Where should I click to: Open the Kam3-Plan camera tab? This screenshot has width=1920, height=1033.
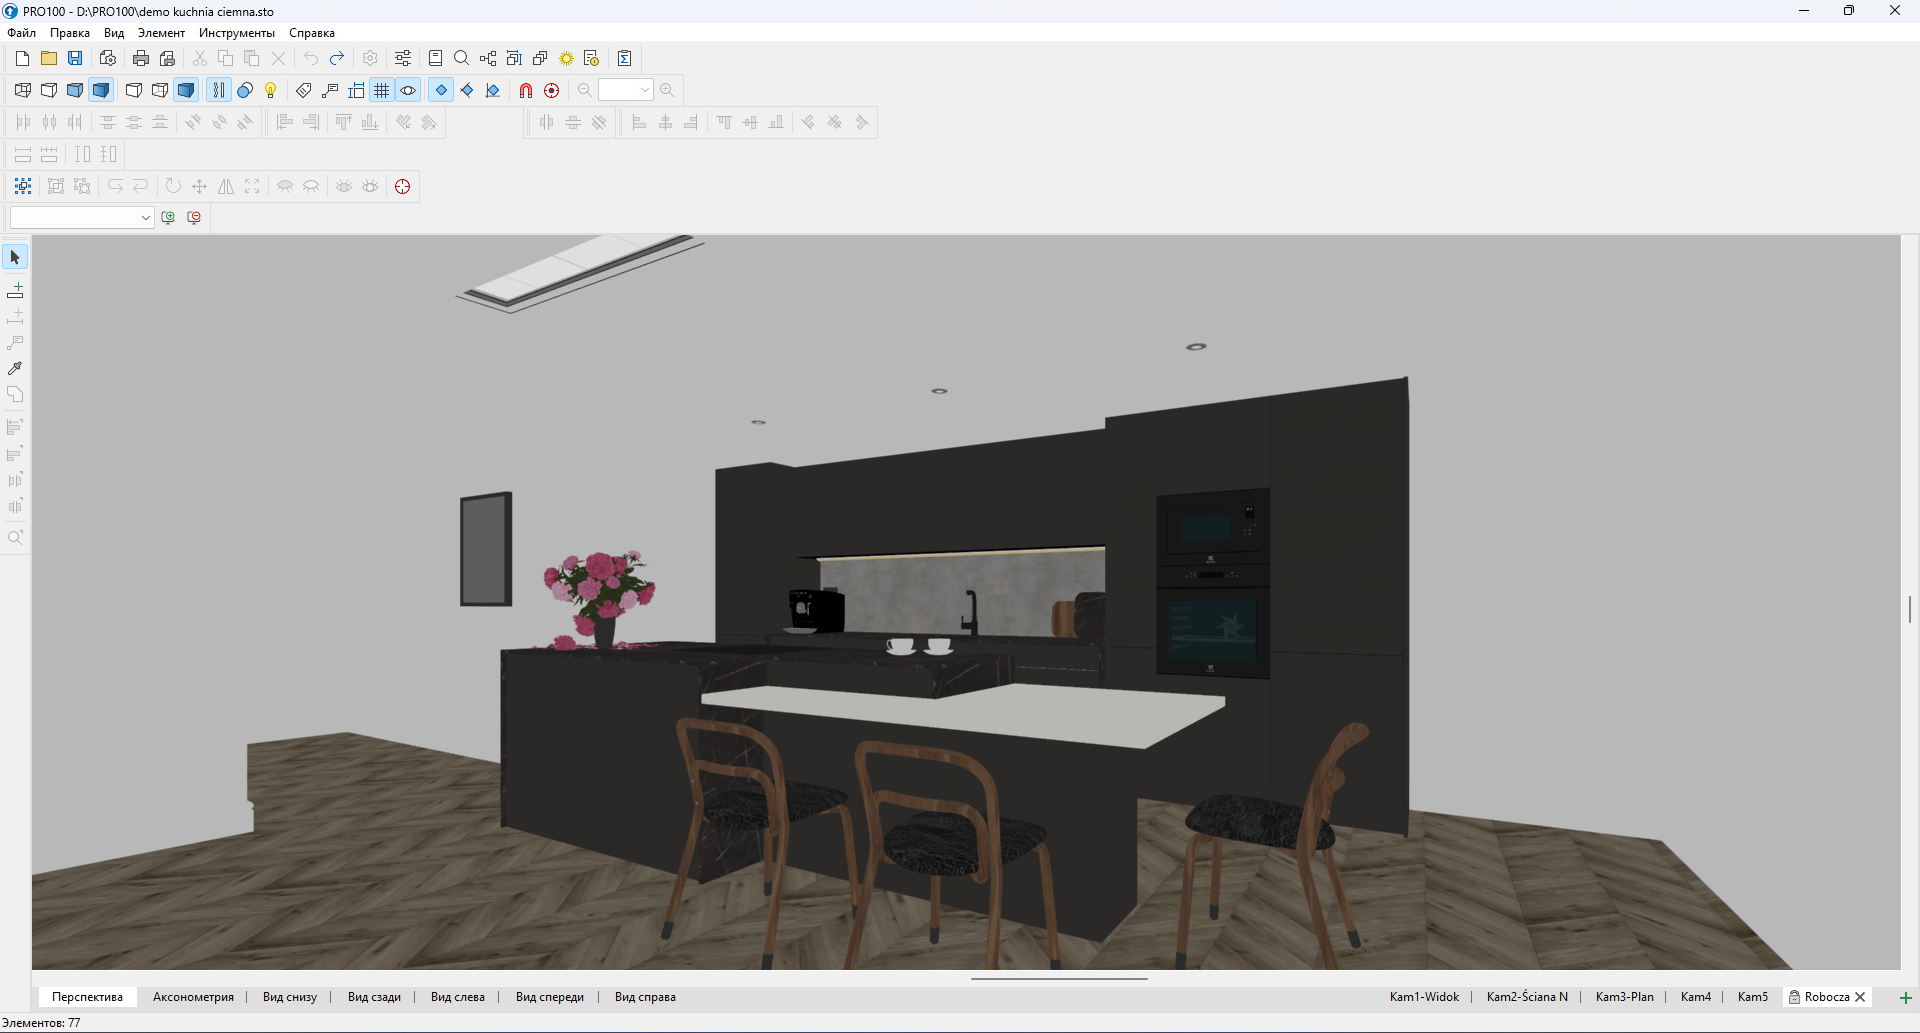[1624, 997]
